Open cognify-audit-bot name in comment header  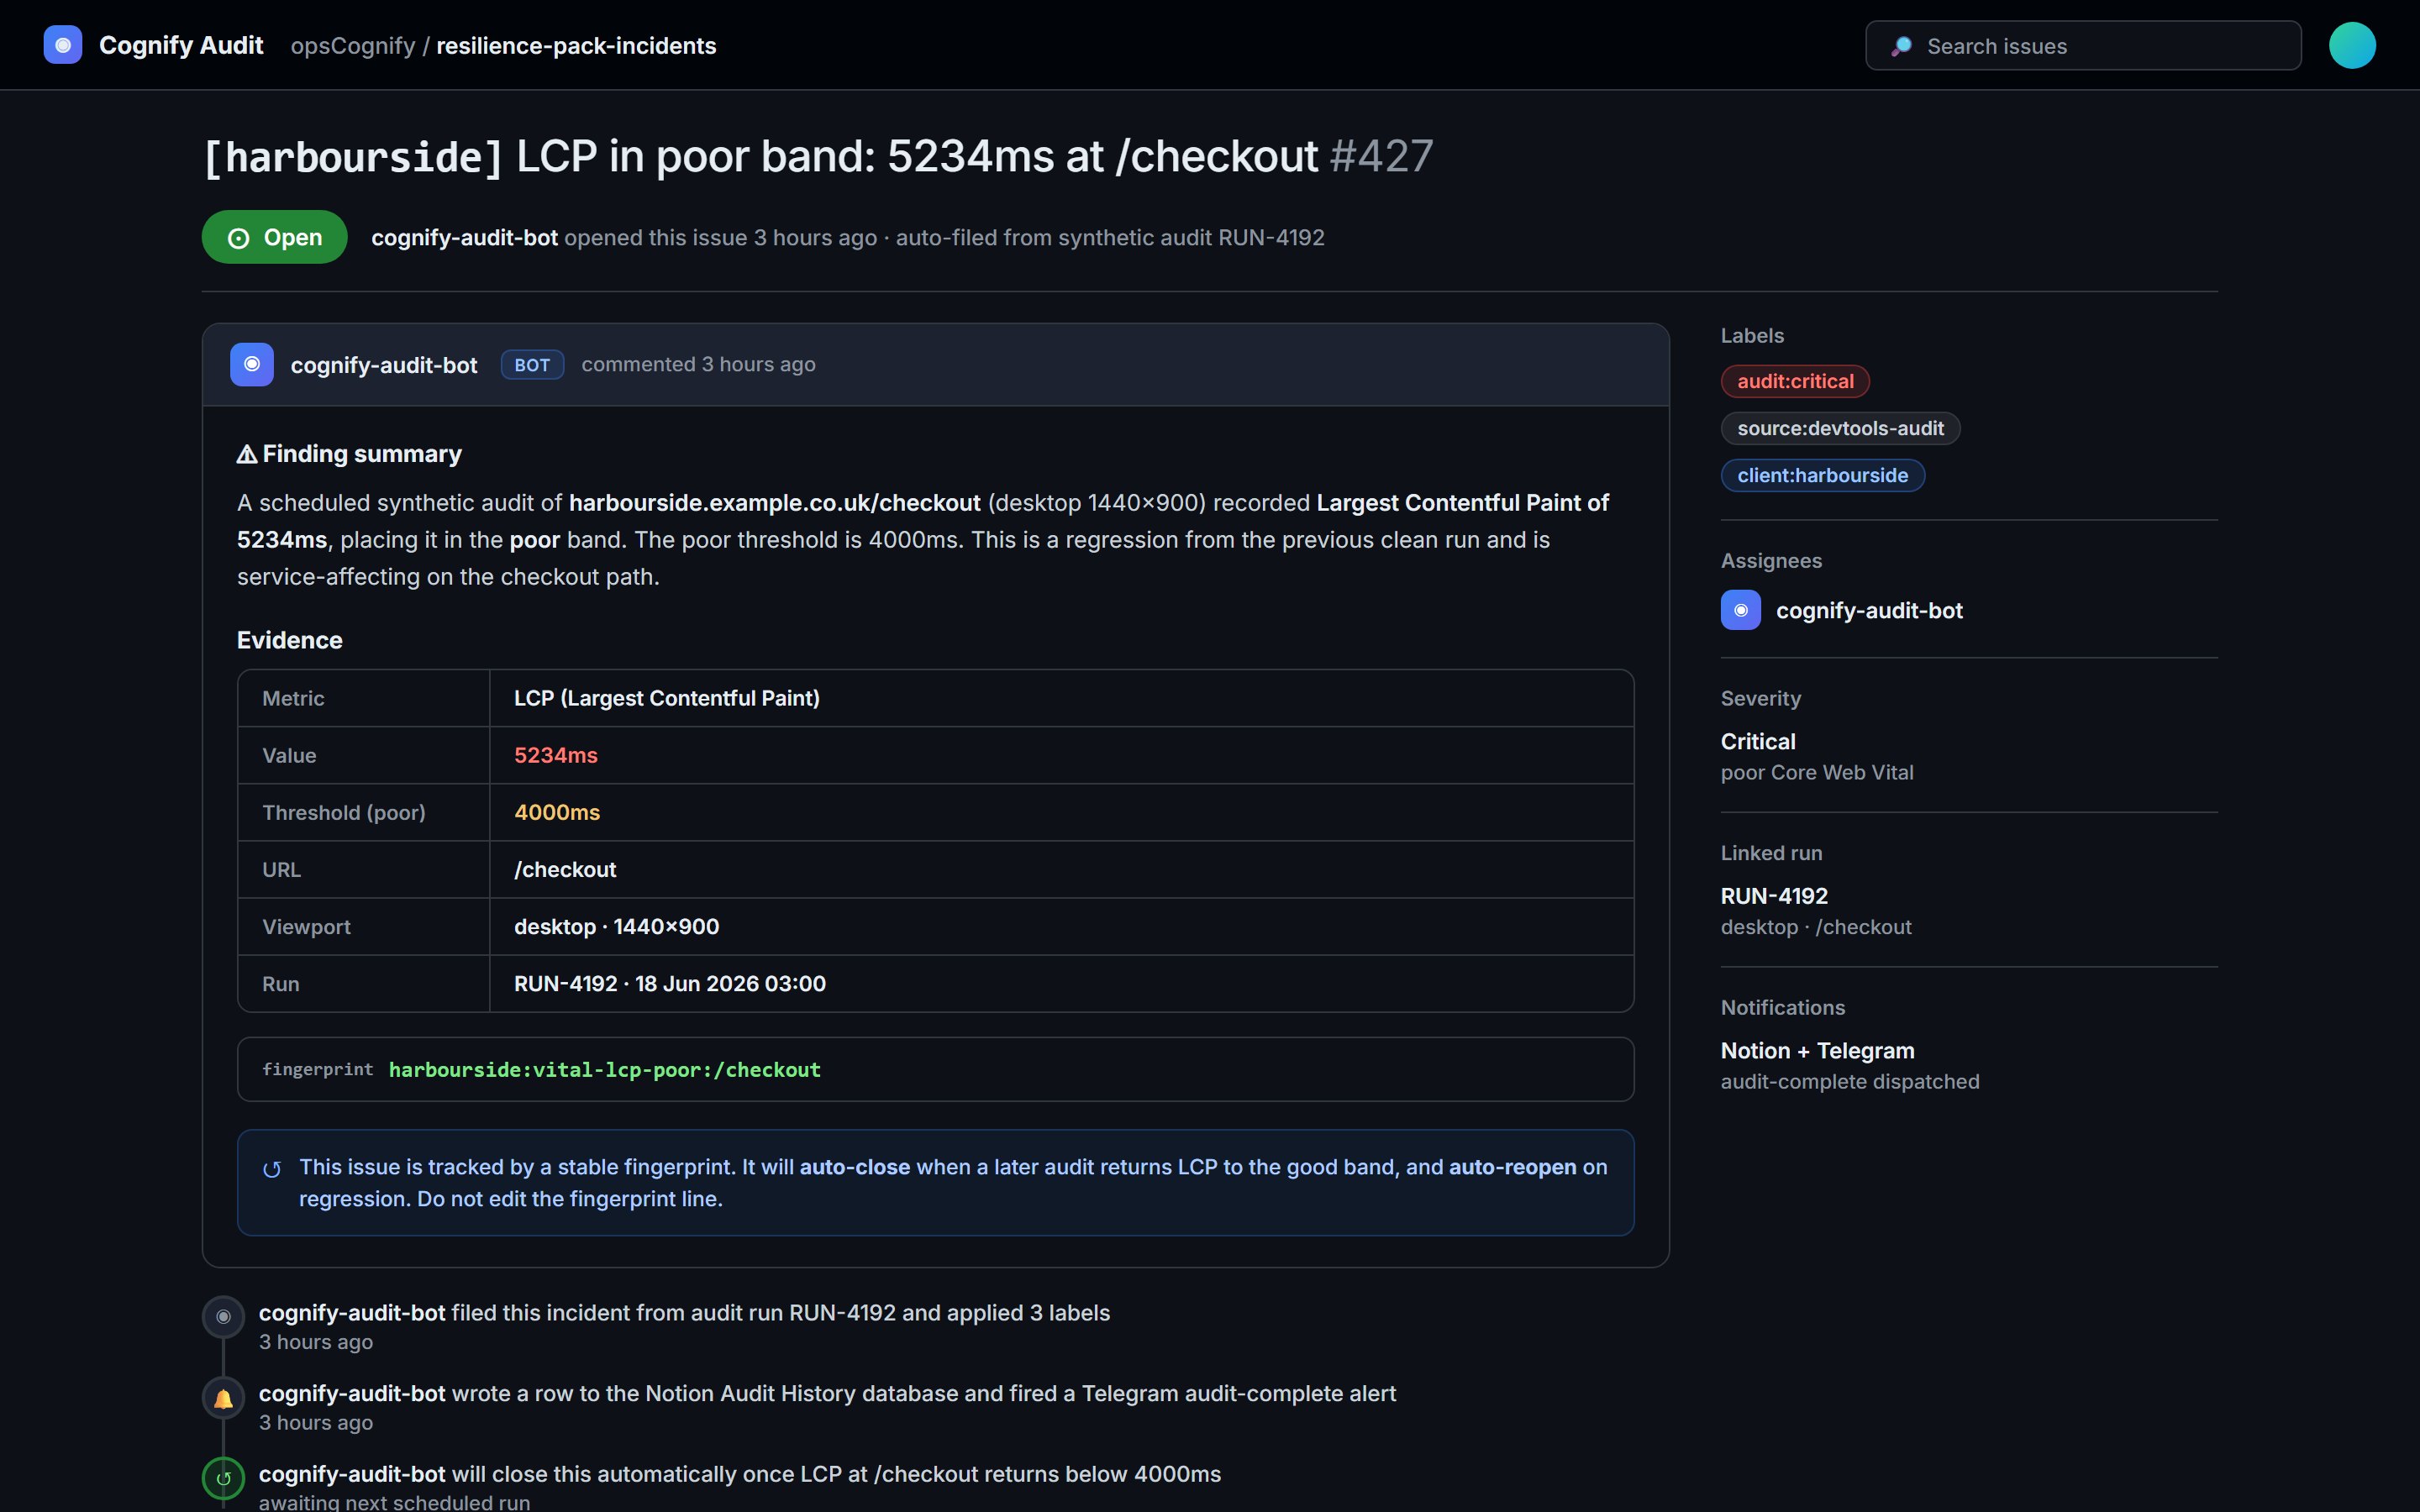[x=384, y=365]
